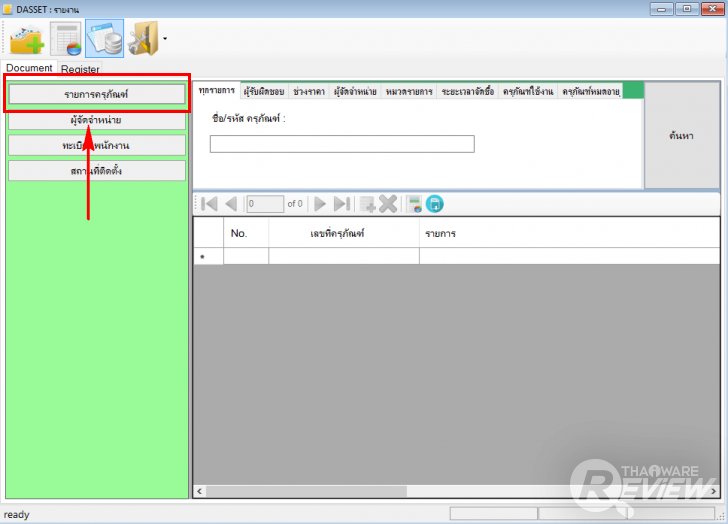Go to last record navigator icon
The width and height of the screenshot is (728, 524).
tap(342, 204)
